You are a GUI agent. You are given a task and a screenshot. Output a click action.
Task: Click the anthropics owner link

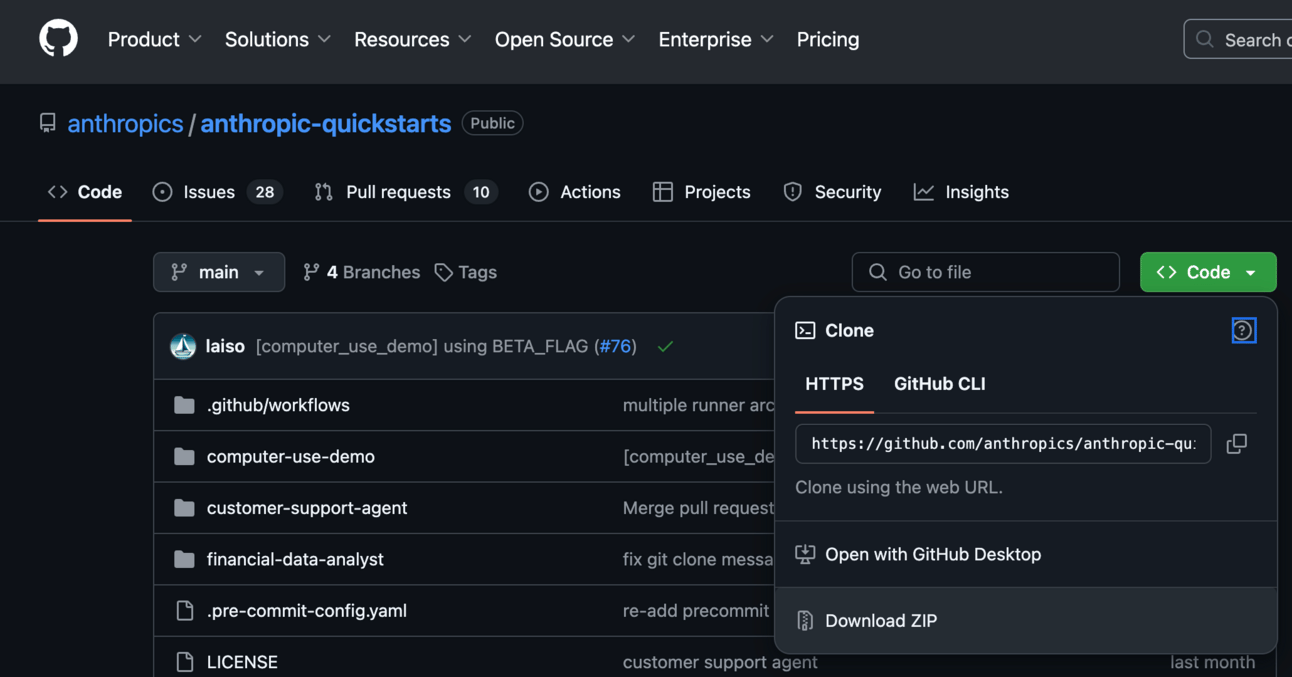pos(125,124)
